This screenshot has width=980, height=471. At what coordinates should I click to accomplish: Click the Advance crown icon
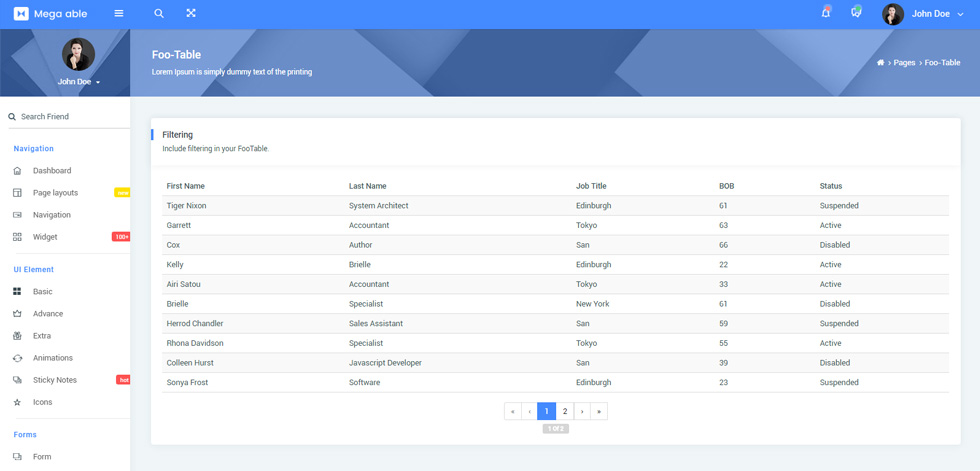point(18,314)
